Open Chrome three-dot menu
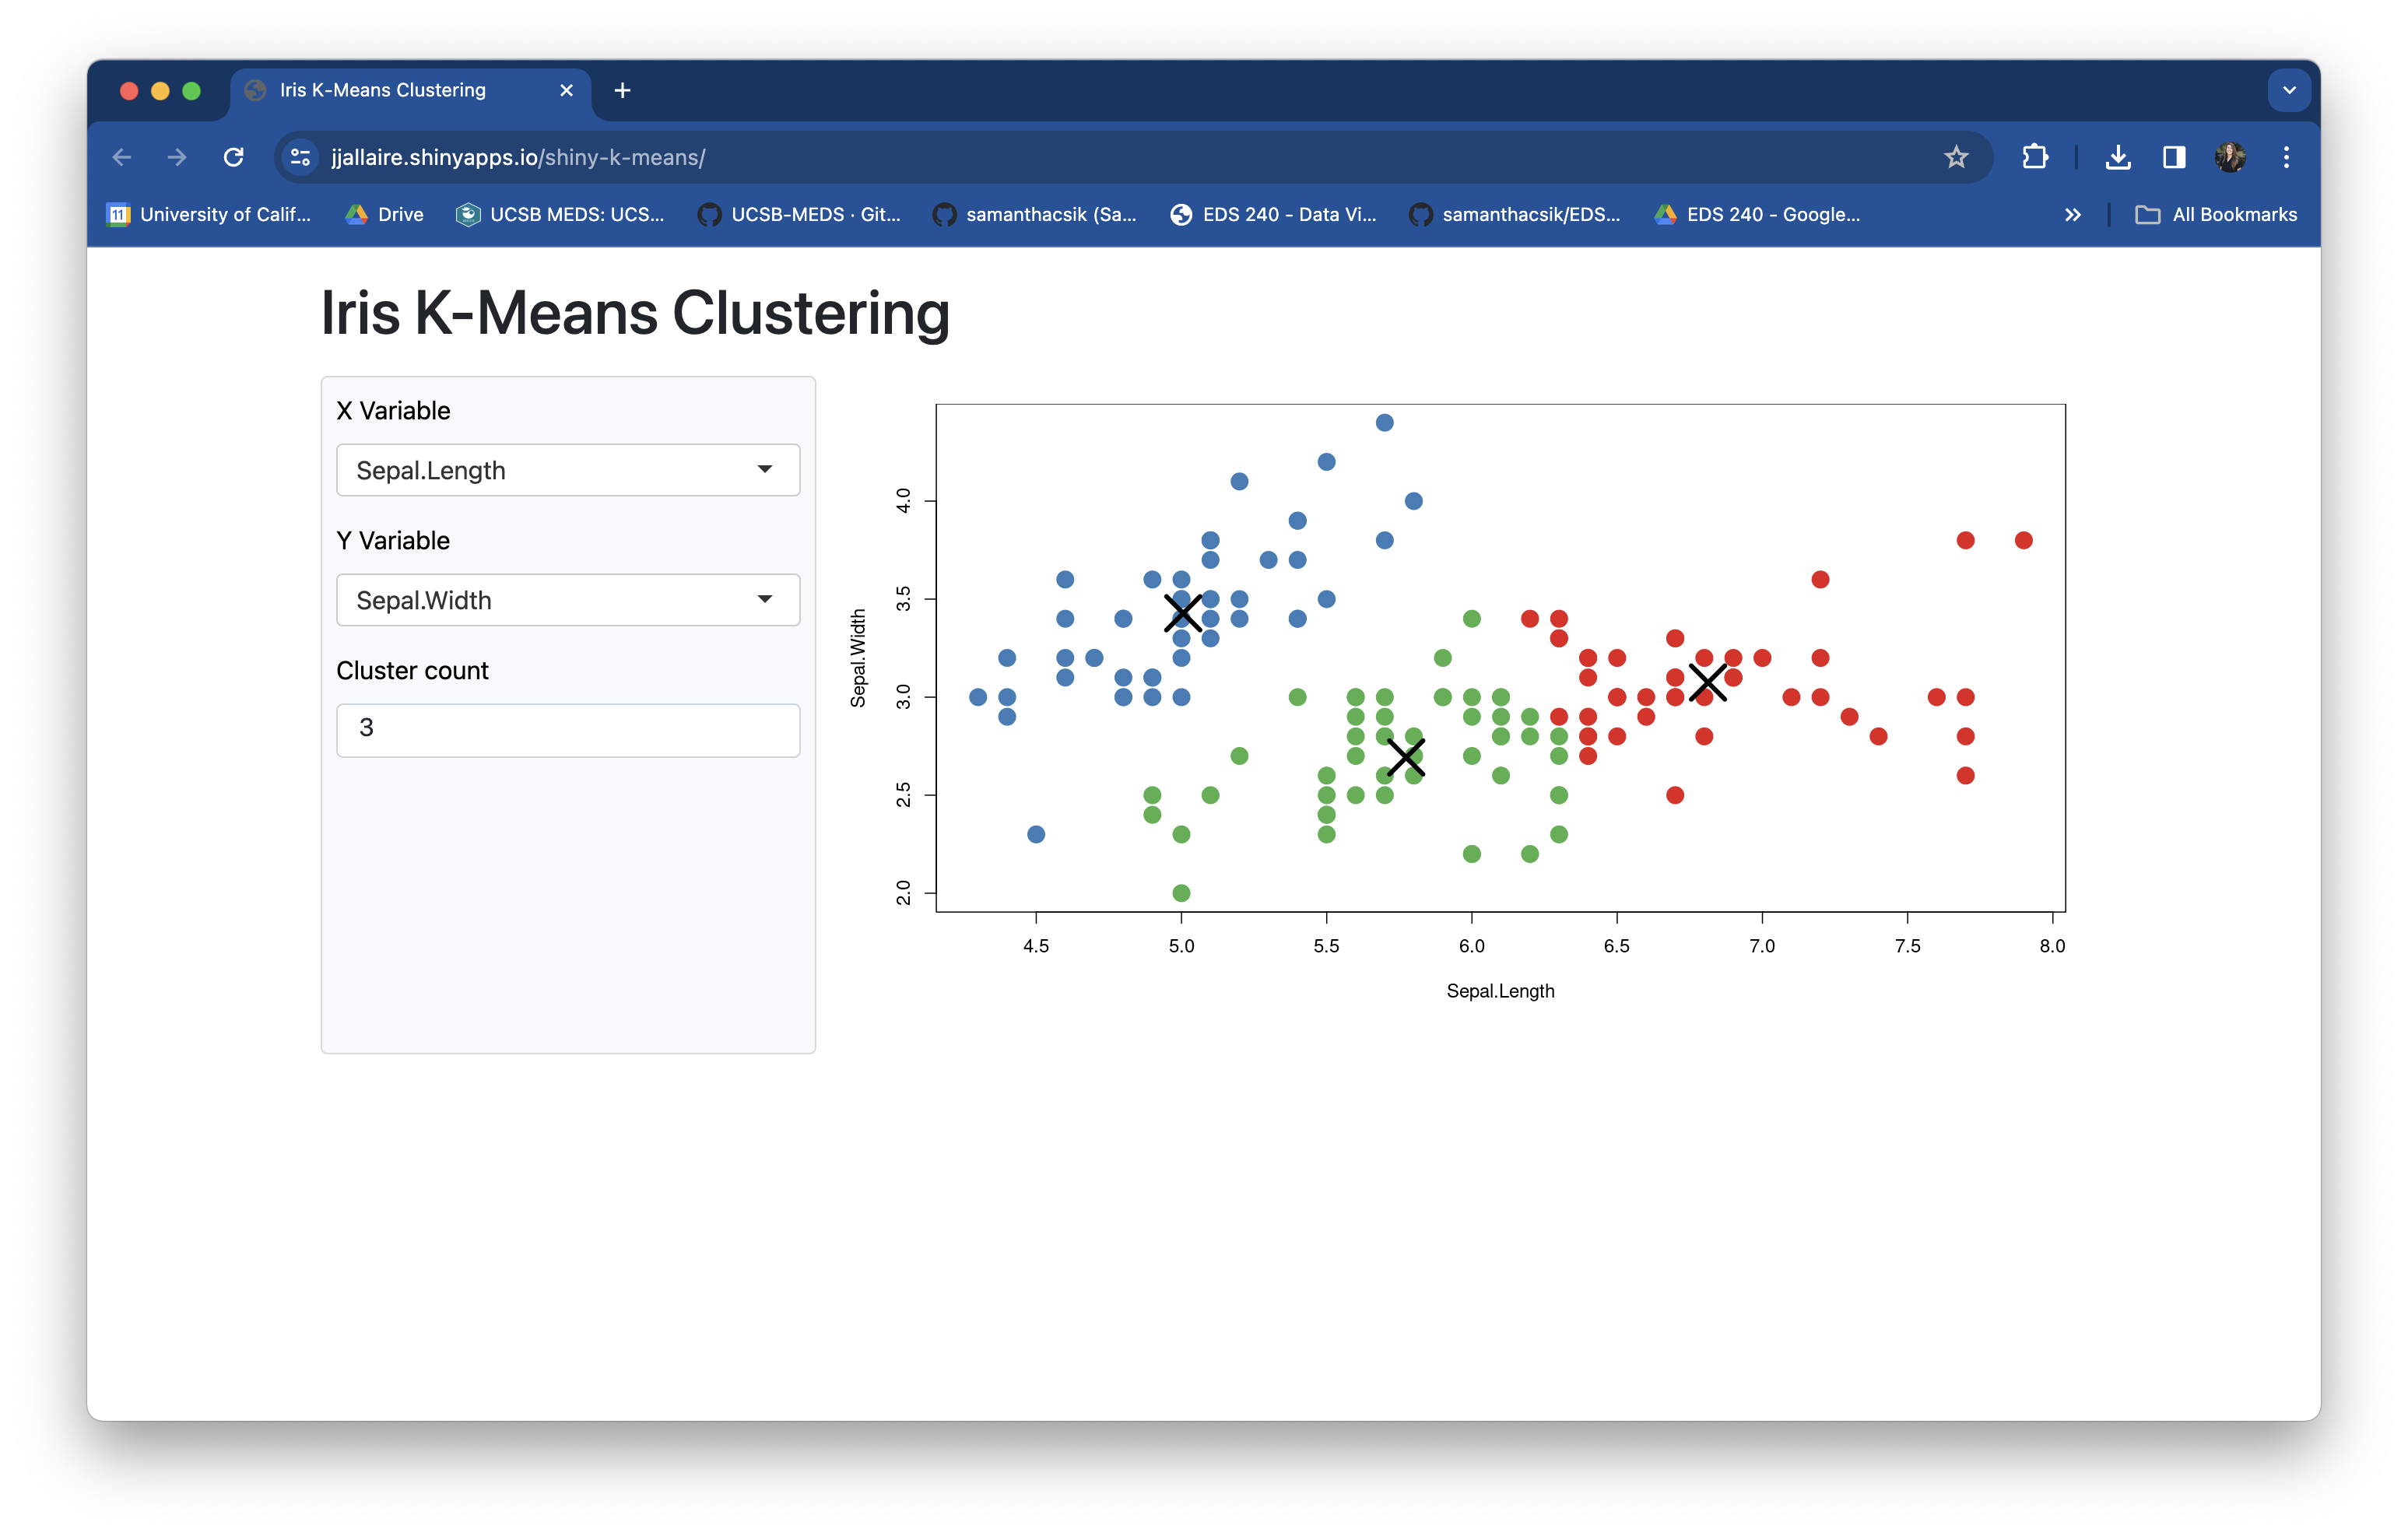This screenshot has width=2408, height=1536. click(x=2286, y=157)
